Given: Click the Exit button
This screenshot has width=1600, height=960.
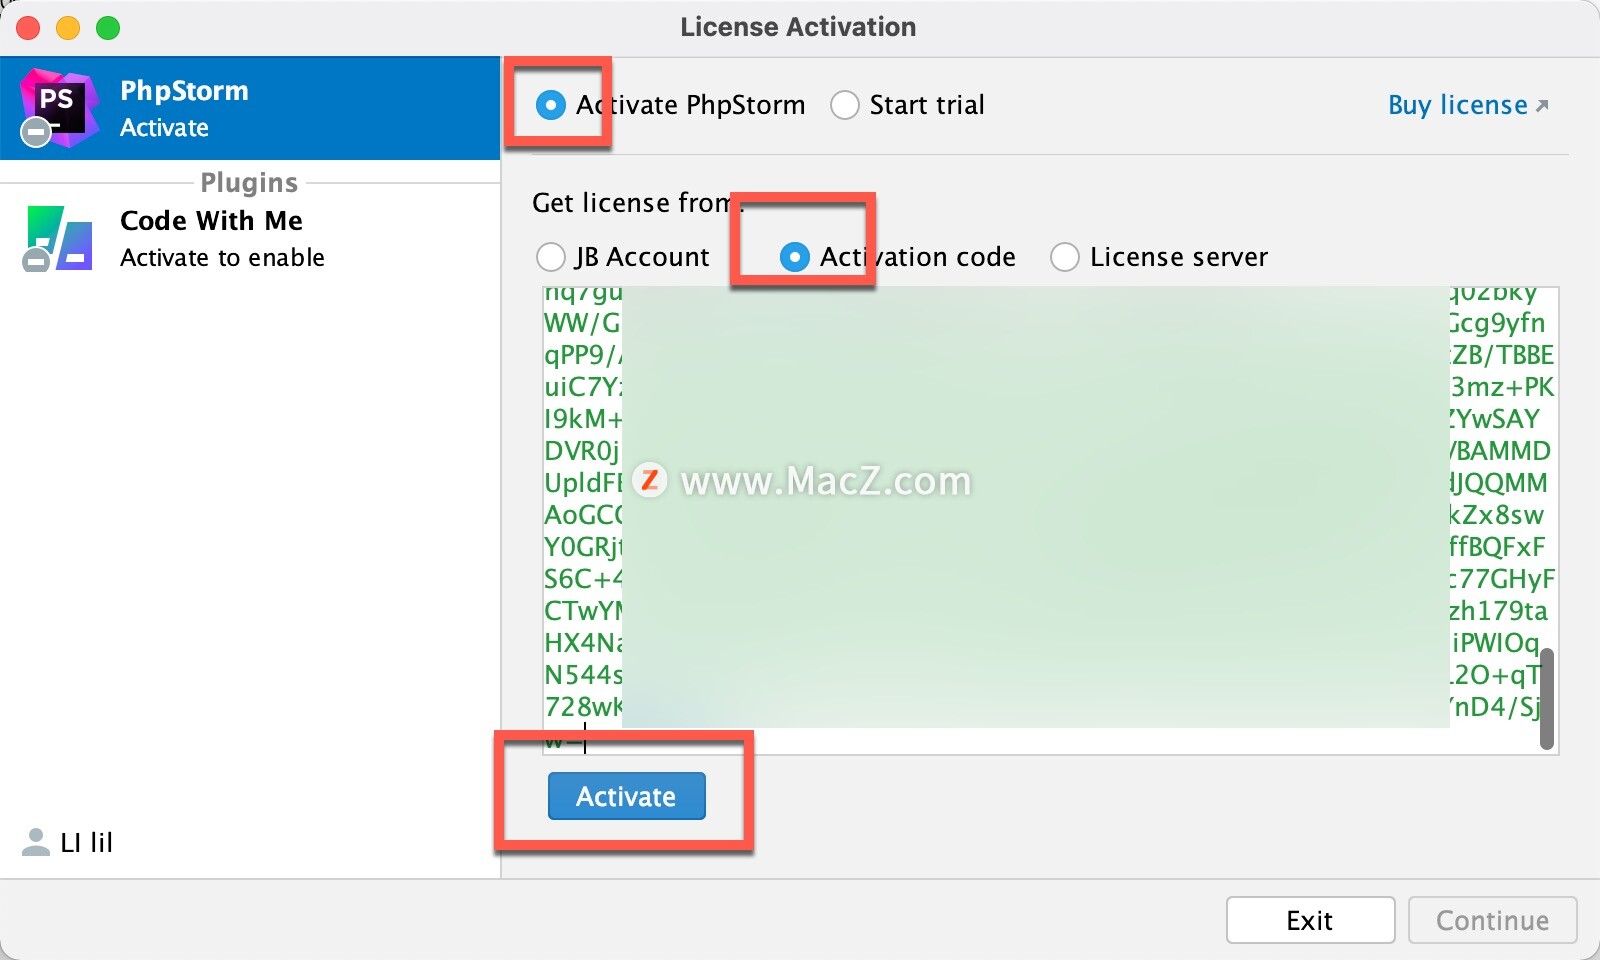Looking at the screenshot, I should (1310, 920).
